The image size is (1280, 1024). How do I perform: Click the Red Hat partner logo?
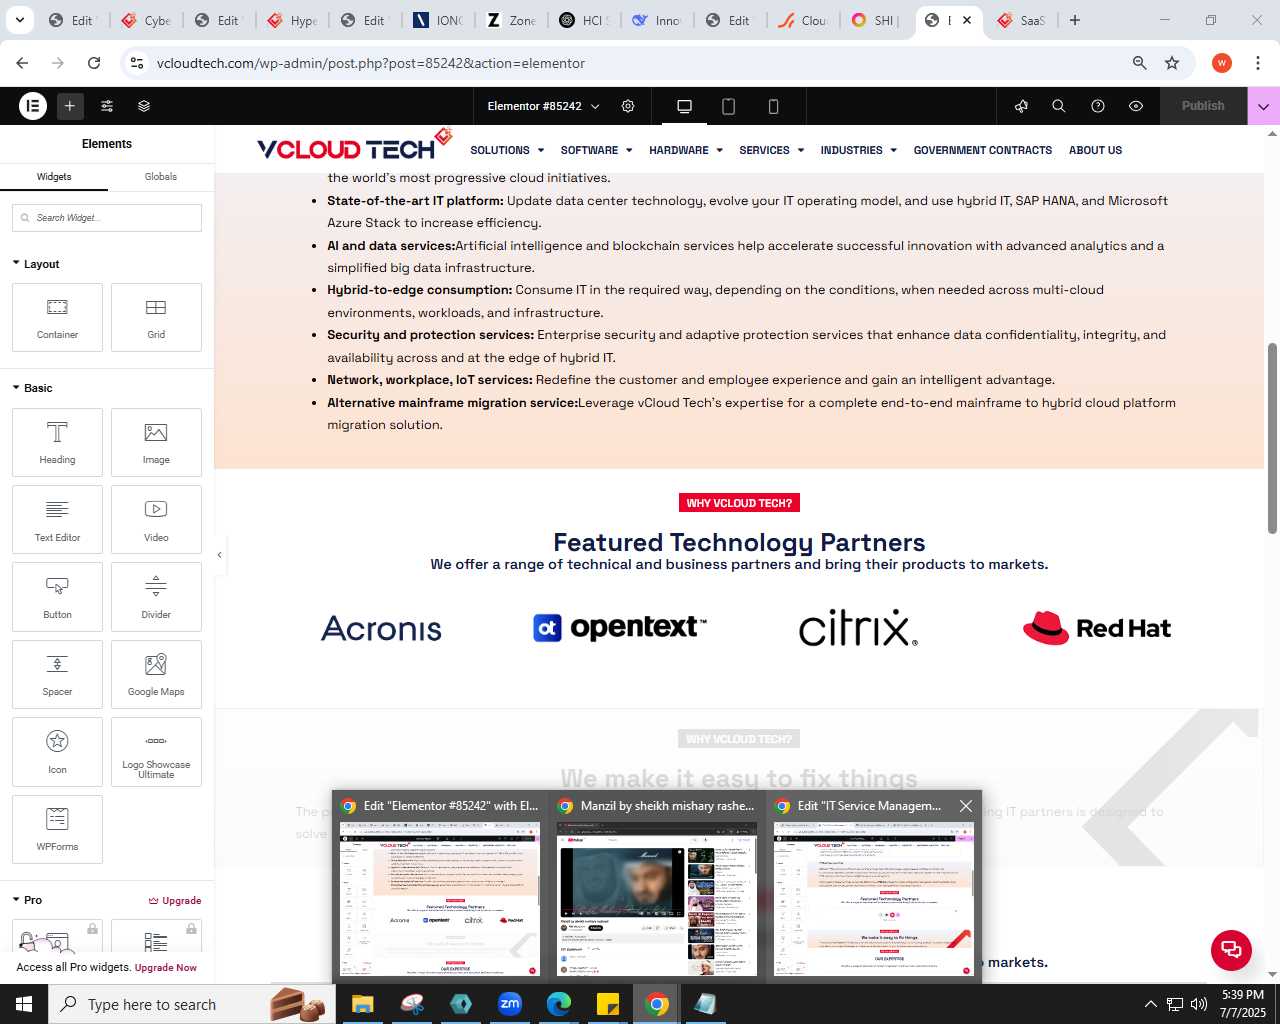click(1097, 628)
